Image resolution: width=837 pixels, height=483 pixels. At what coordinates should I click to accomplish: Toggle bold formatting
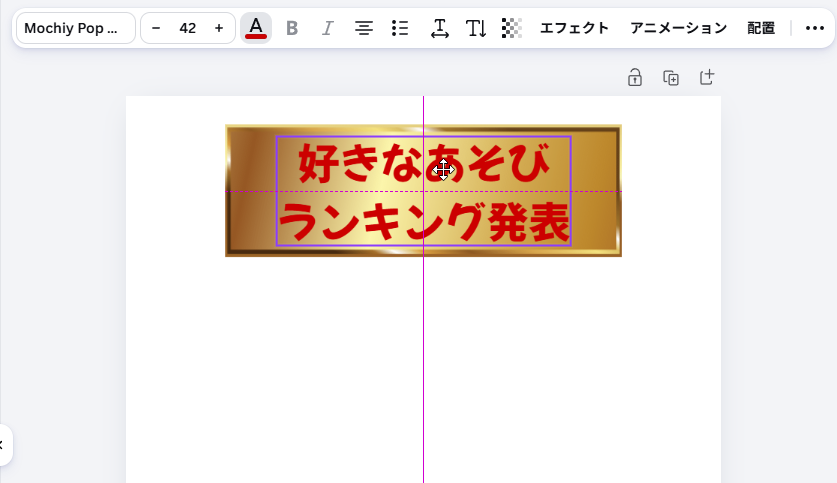point(292,28)
